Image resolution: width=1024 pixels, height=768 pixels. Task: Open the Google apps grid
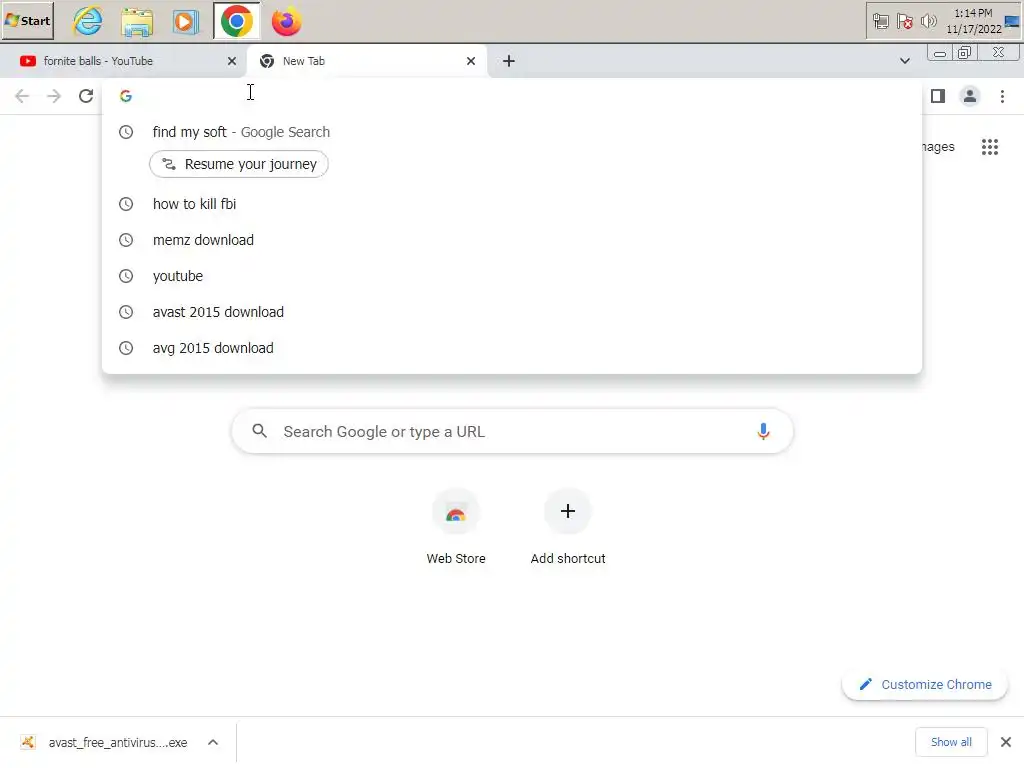(989, 147)
